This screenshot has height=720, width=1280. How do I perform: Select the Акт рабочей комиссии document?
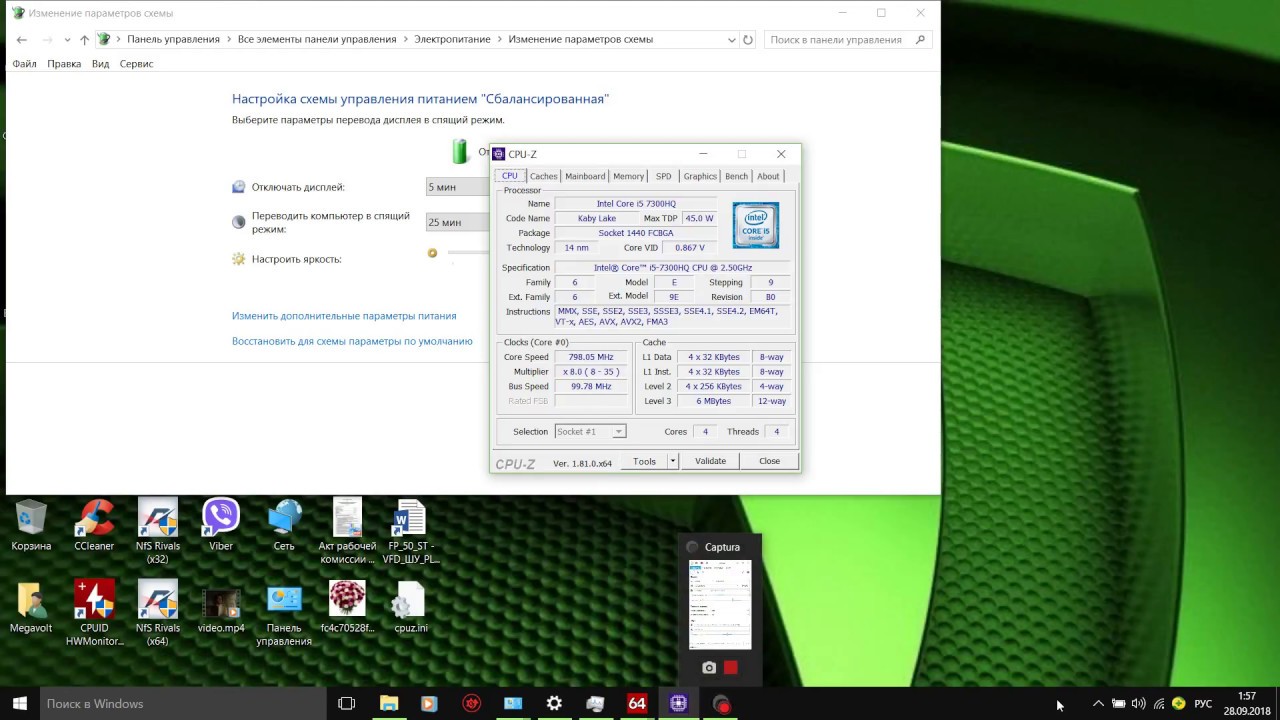click(347, 531)
